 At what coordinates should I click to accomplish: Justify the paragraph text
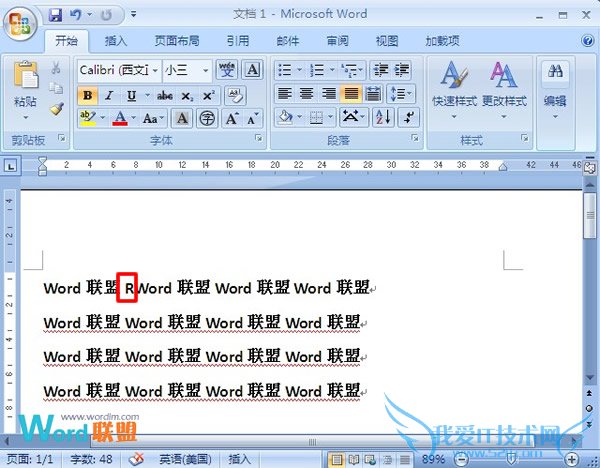(x=351, y=93)
